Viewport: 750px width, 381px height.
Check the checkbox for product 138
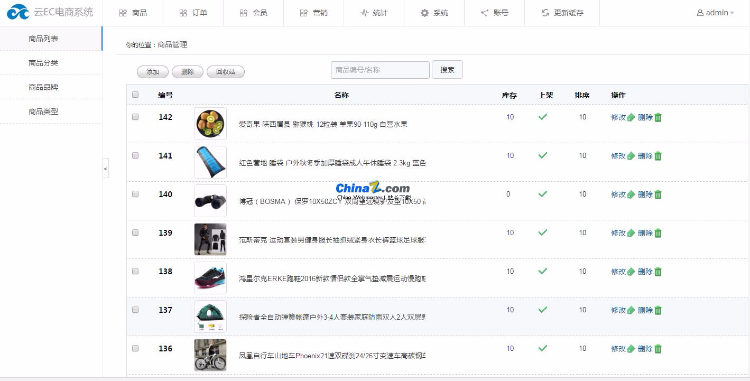point(135,271)
